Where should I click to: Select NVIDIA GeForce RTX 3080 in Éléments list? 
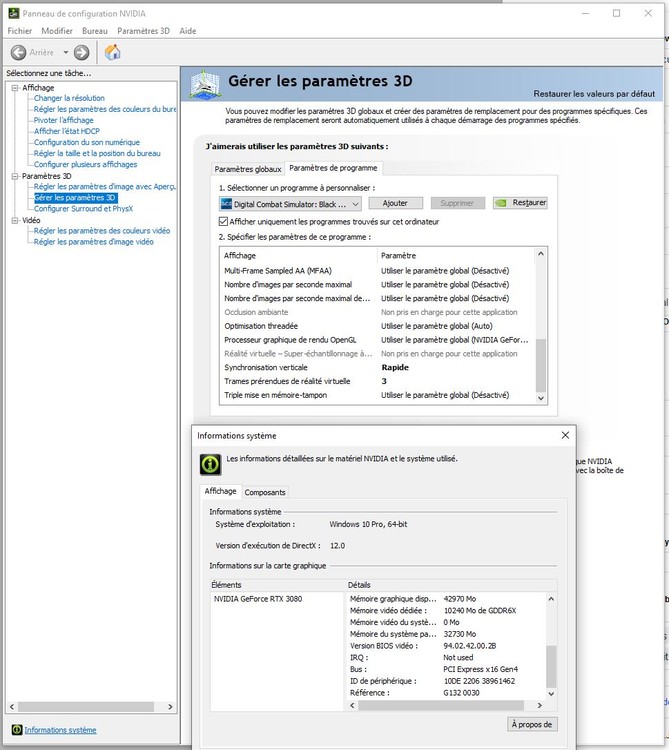[x=258, y=599]
